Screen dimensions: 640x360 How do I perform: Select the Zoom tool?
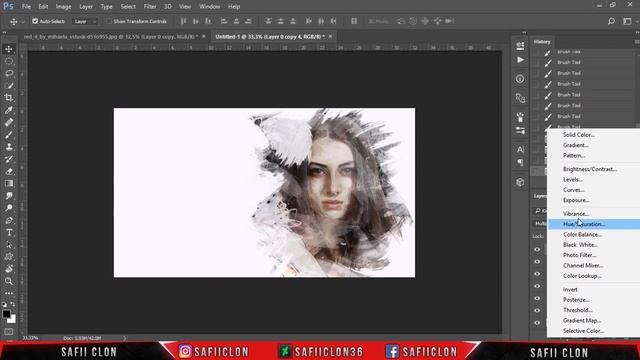click(9, 281)
